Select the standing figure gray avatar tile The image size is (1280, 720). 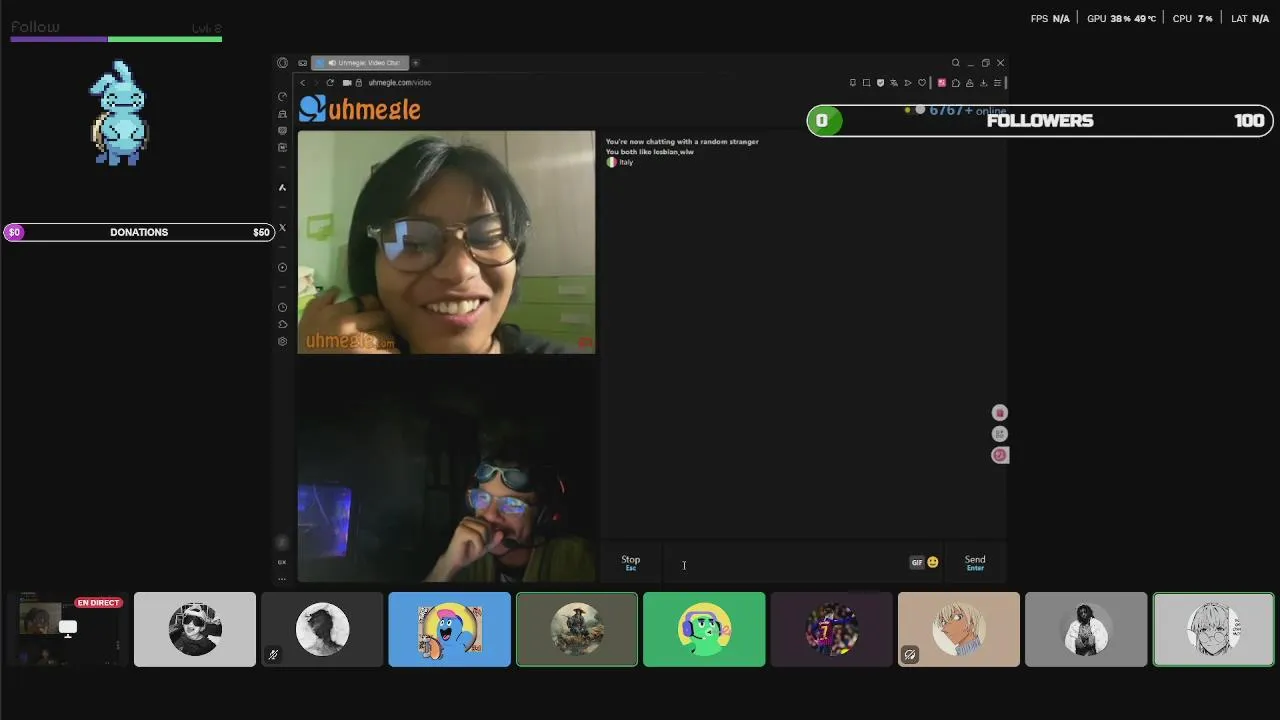pyautogui.click(x=1086, y=629)
